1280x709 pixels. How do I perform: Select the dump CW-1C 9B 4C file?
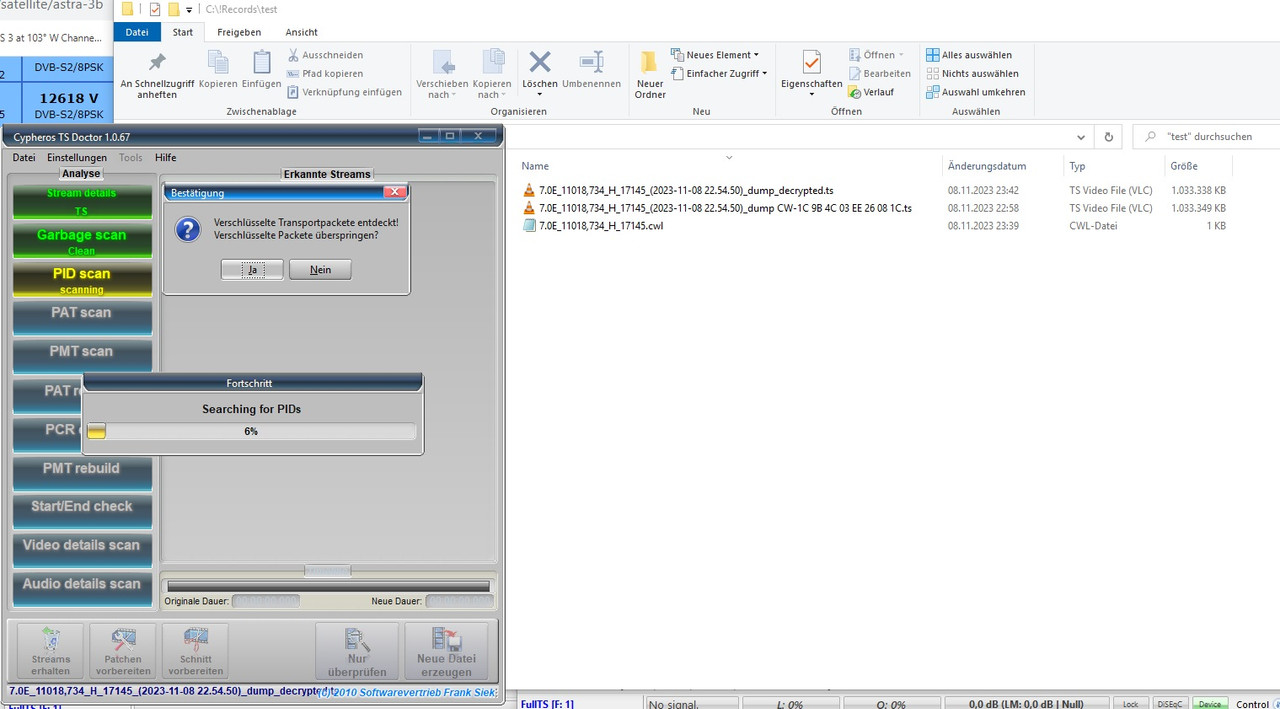[x=725, y=208]
